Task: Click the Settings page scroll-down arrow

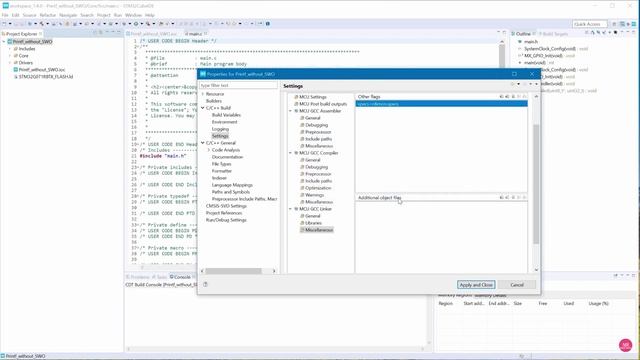Action: 536,270
